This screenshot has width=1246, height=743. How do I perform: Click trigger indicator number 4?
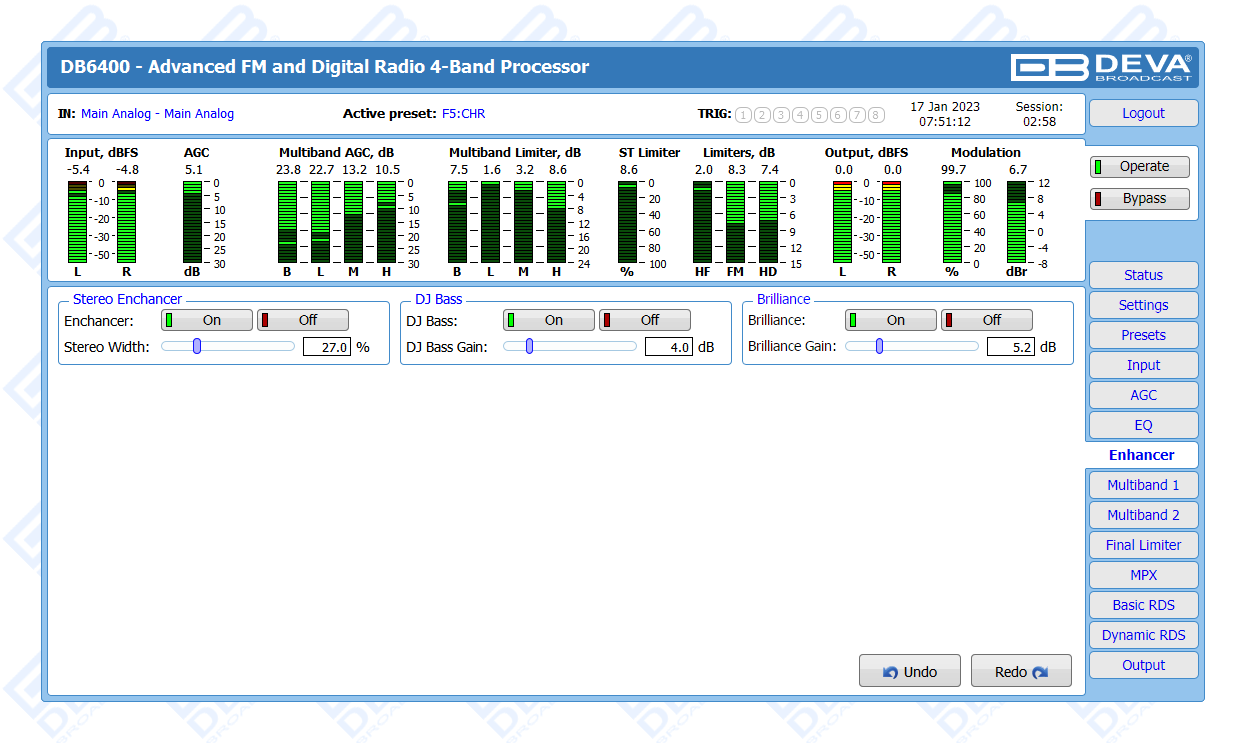coord(800,115)
